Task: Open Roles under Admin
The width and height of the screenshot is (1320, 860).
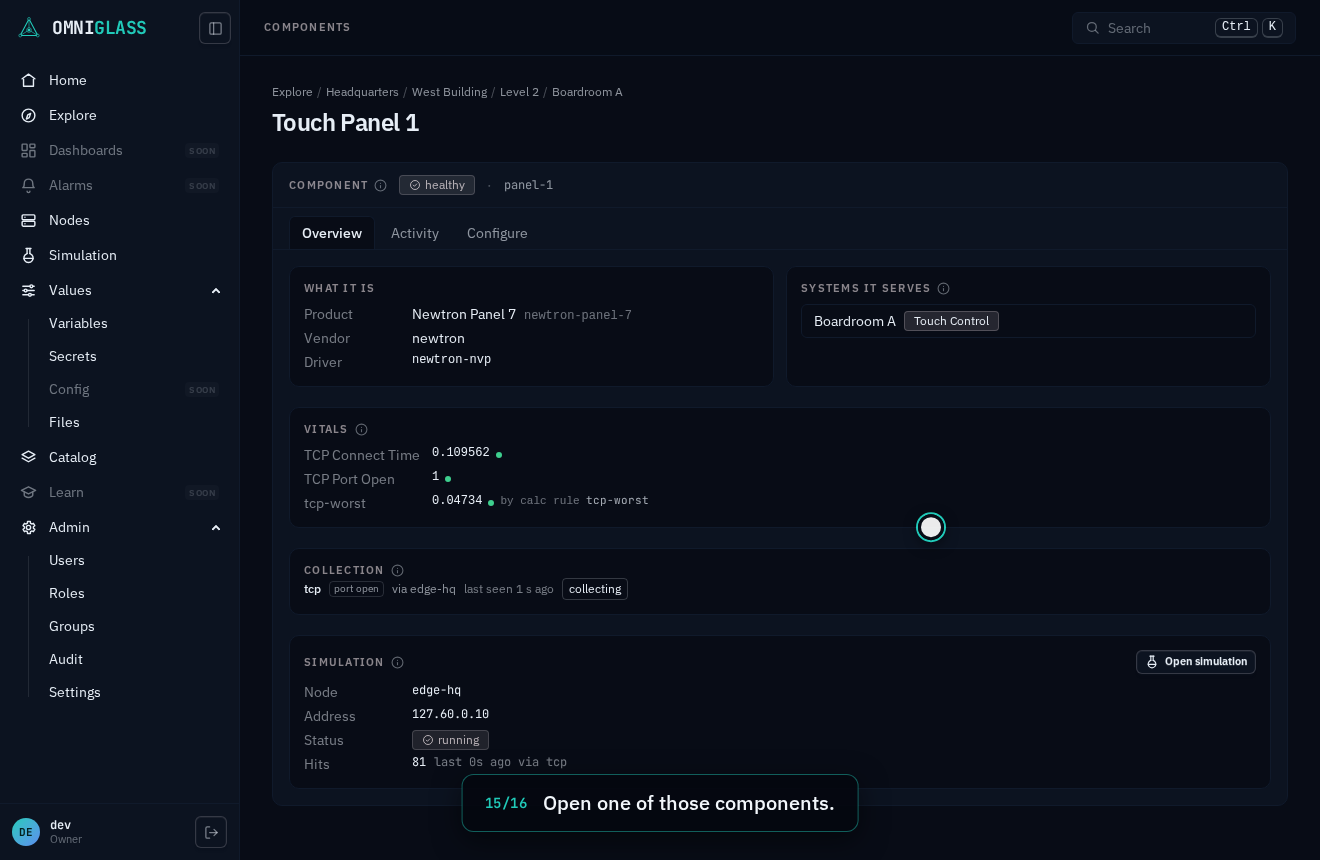Action: tap(67, 593)
